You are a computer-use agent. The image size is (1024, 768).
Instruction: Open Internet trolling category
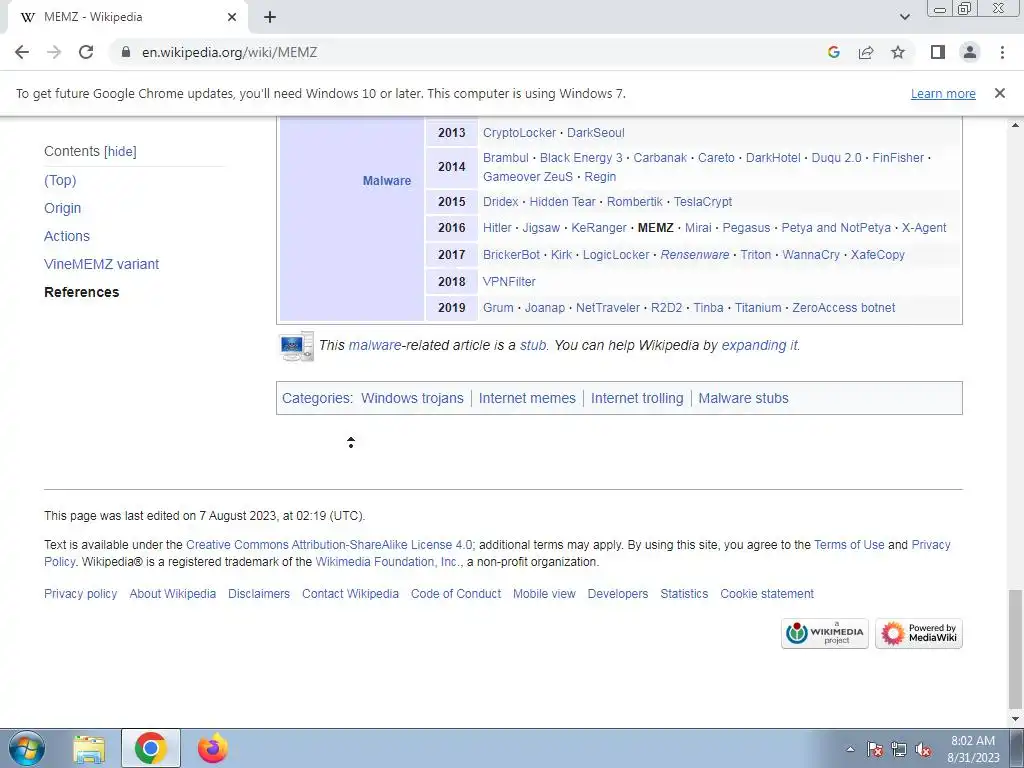pos(637,398)
